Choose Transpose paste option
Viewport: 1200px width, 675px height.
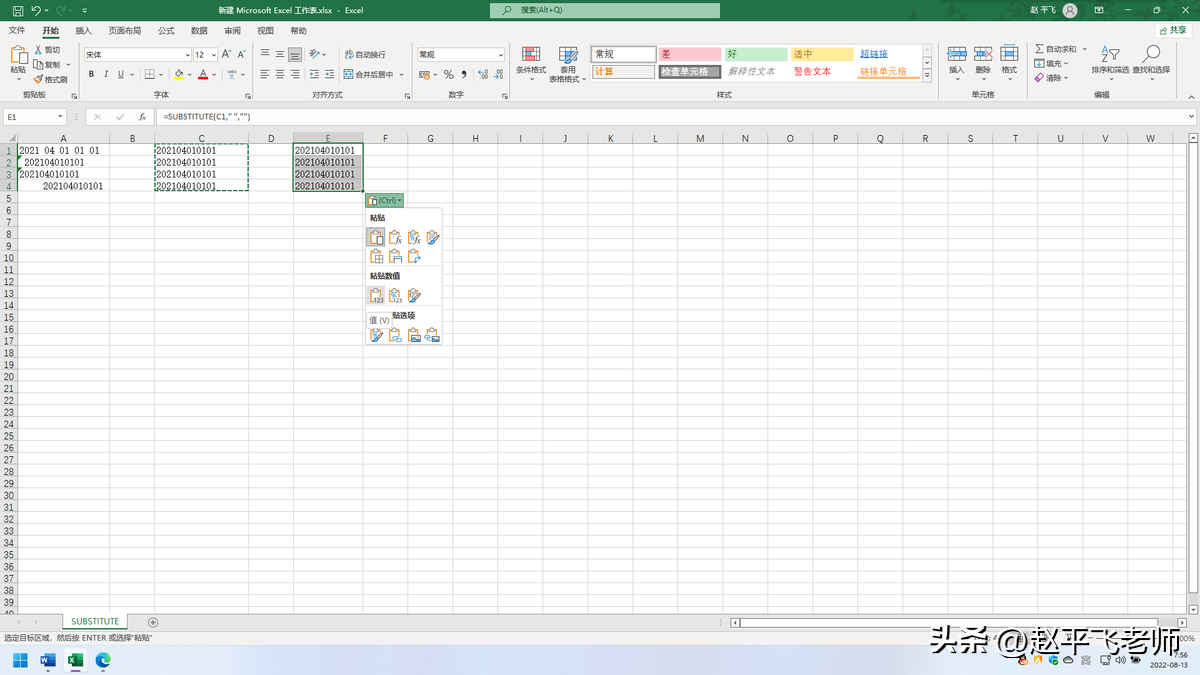tap(414, 256)
